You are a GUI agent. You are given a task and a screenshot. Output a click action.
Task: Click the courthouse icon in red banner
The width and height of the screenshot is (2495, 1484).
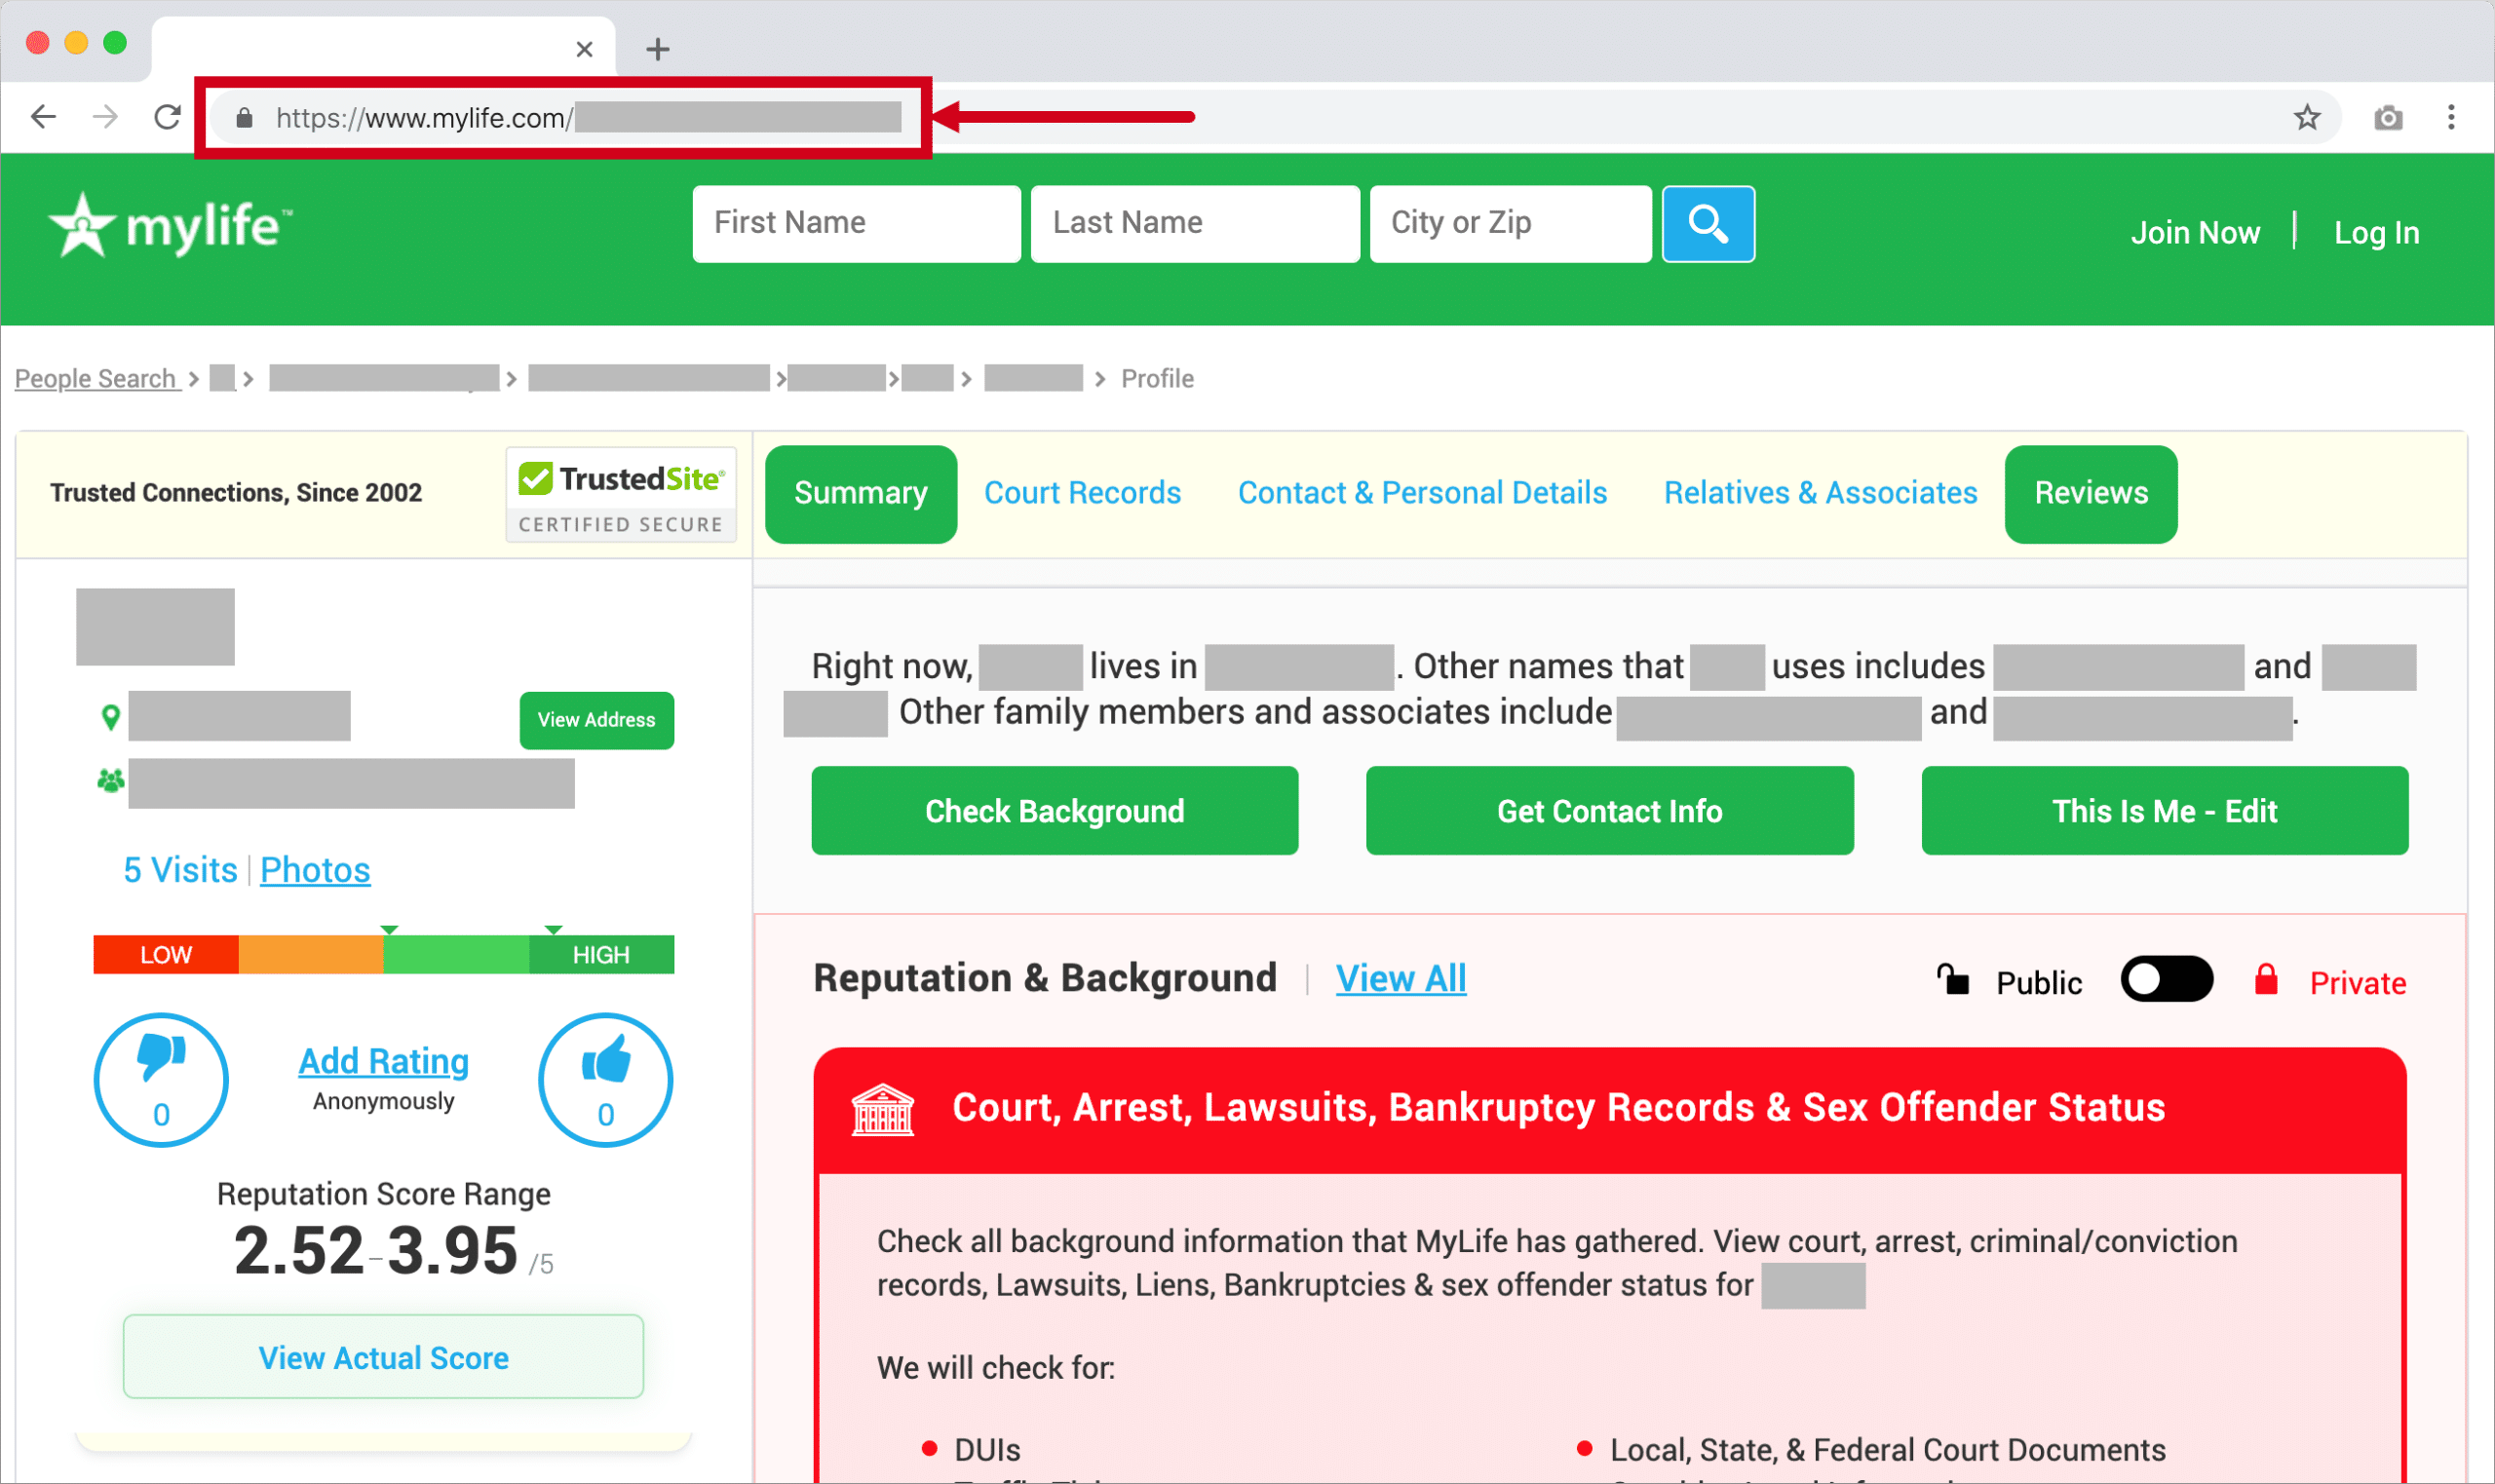[882, 1110]
